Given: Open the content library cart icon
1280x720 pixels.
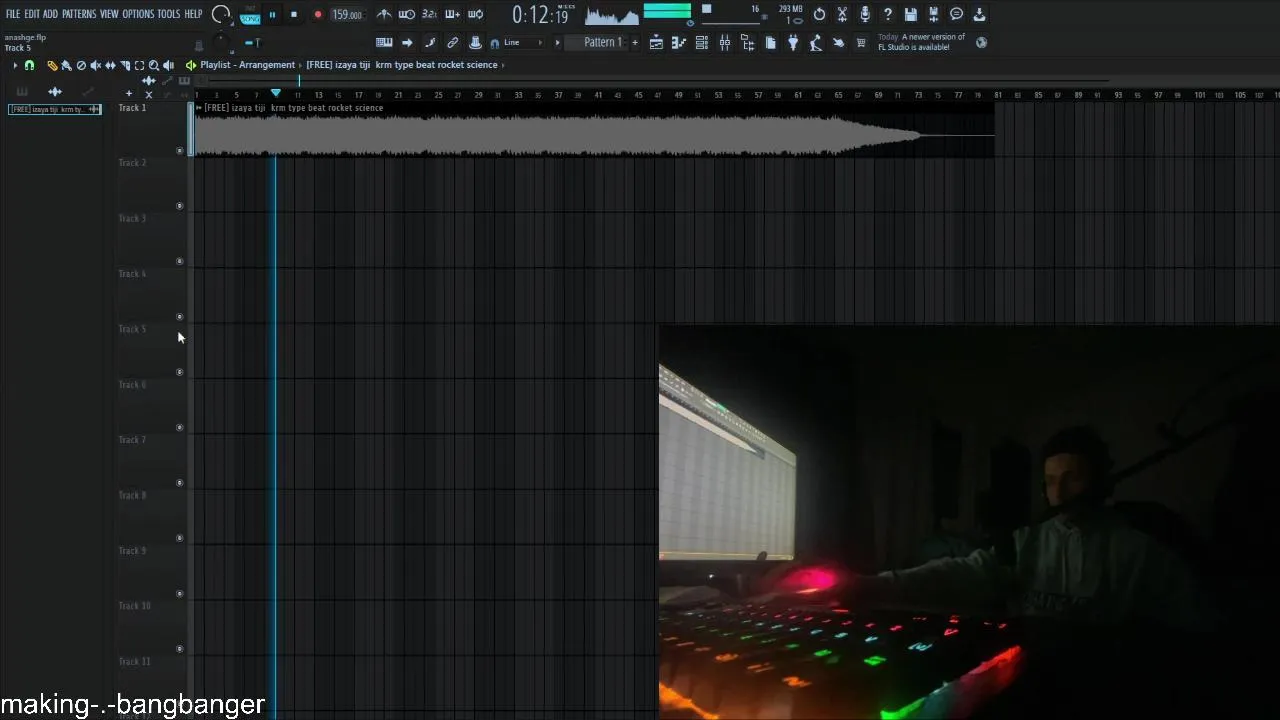Looking at the screenshot, I should [x=861, y=43].
